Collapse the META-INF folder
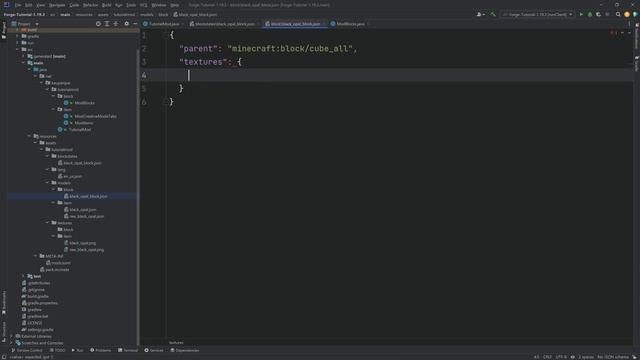The image size is (640, 360). click(x=36, y=256)
